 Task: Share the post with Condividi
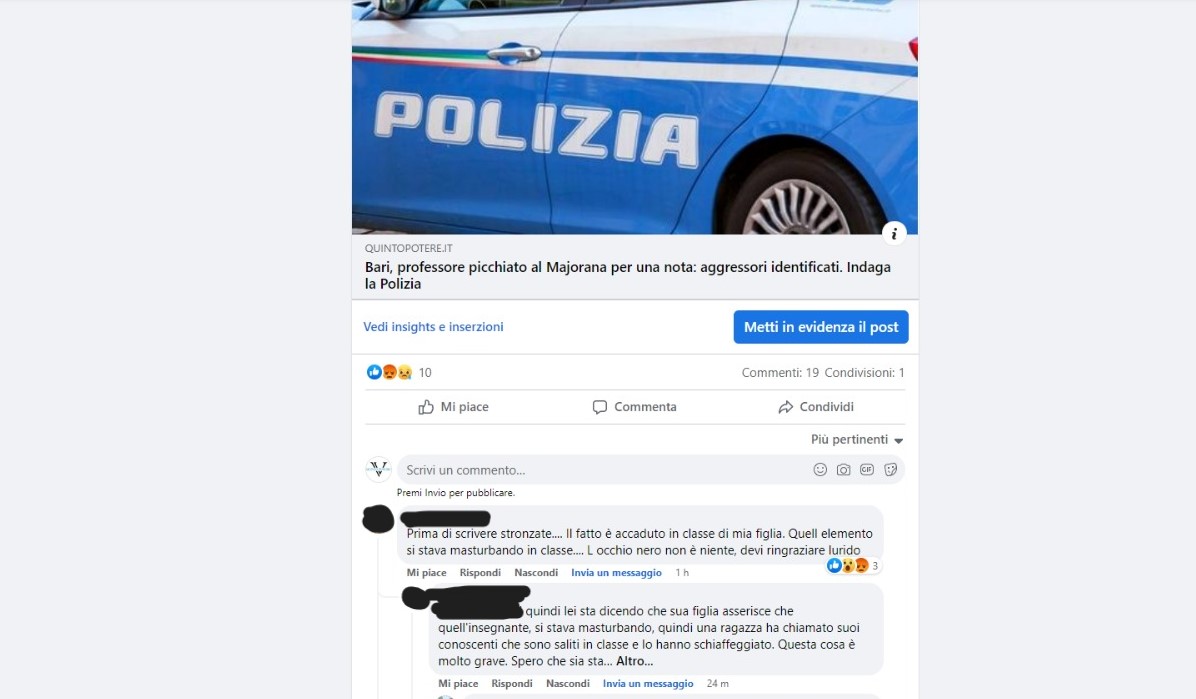(x=815, y=407)
